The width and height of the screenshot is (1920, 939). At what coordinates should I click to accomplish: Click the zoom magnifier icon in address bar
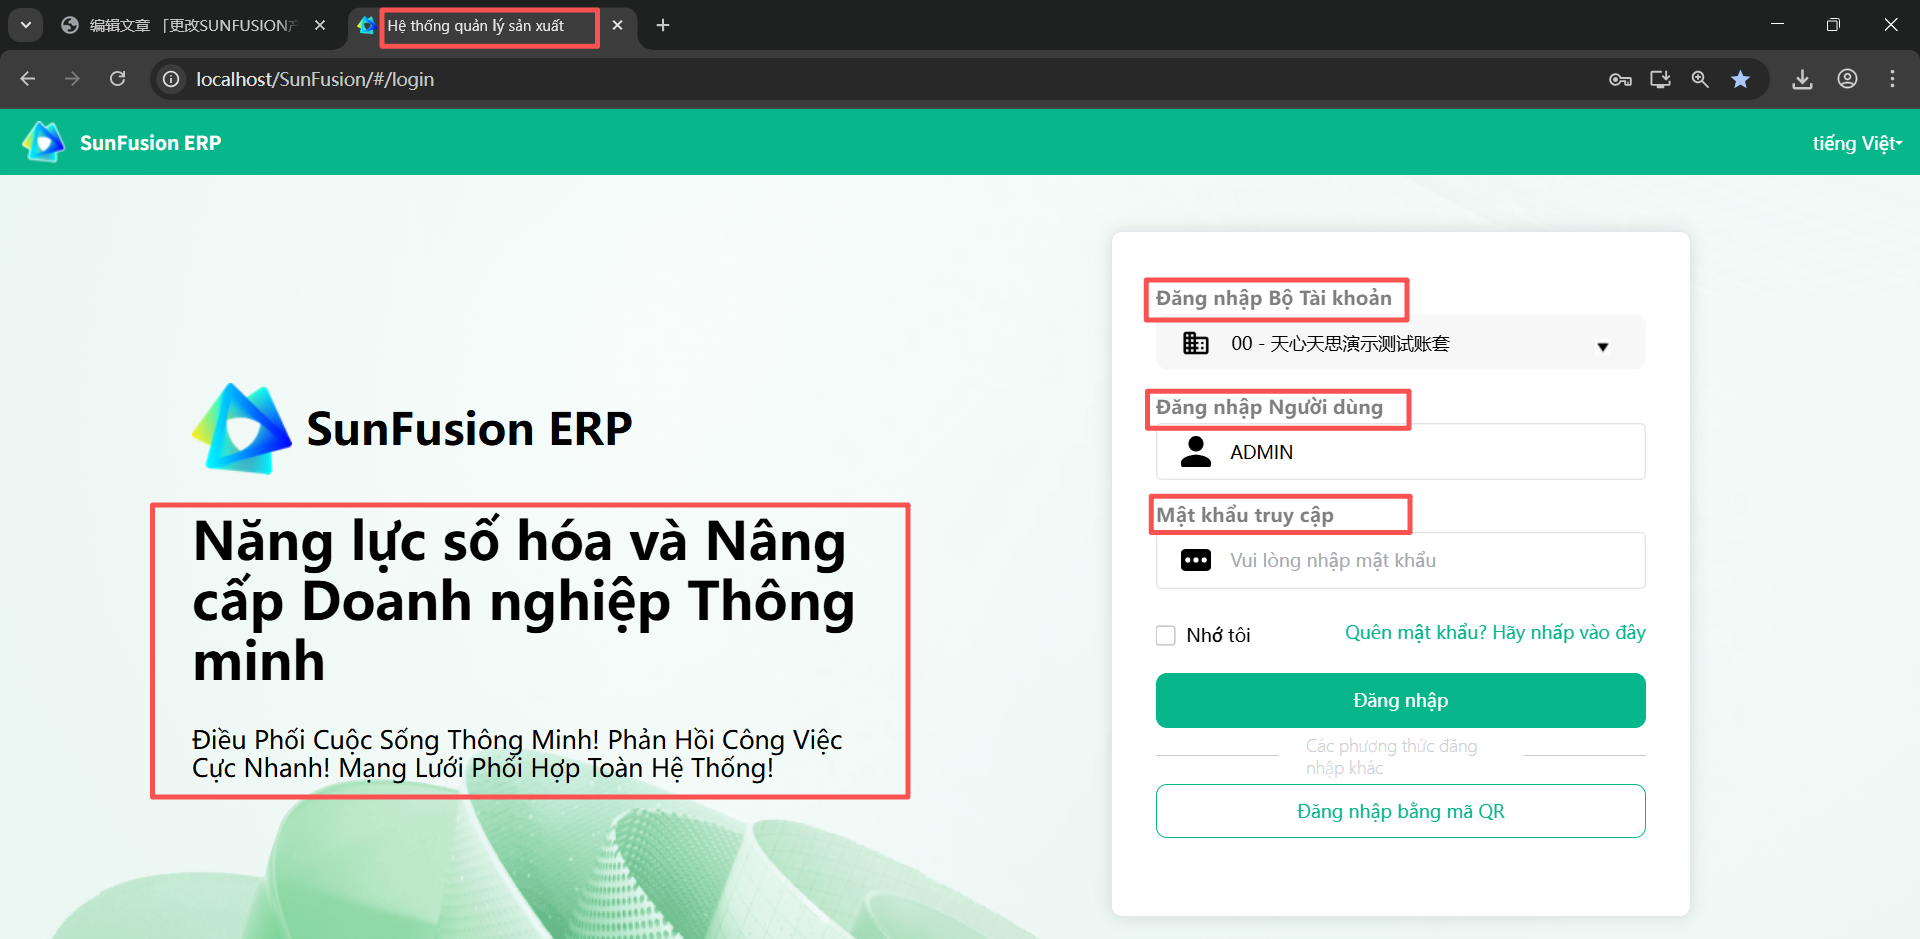[x=1700, y=80]
